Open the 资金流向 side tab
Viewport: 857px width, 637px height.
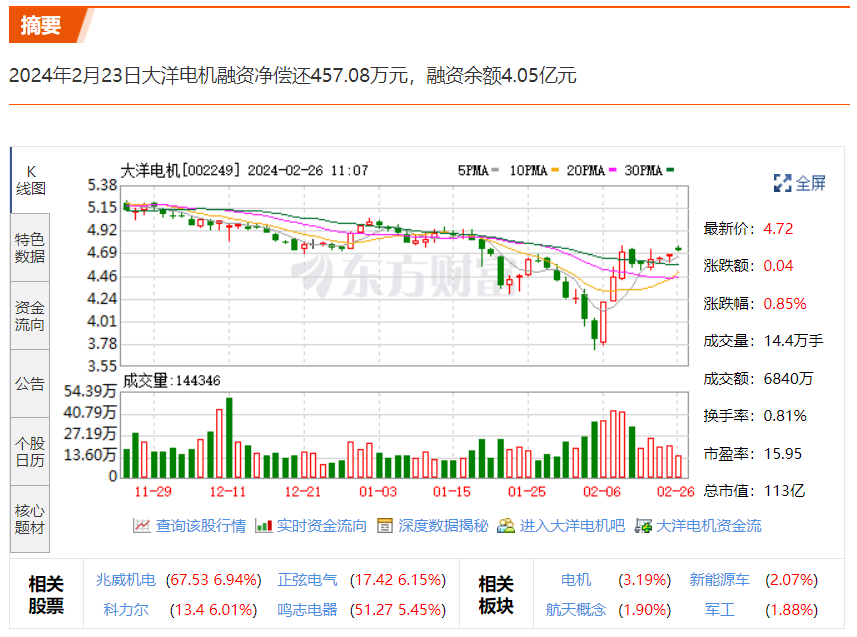30,315
